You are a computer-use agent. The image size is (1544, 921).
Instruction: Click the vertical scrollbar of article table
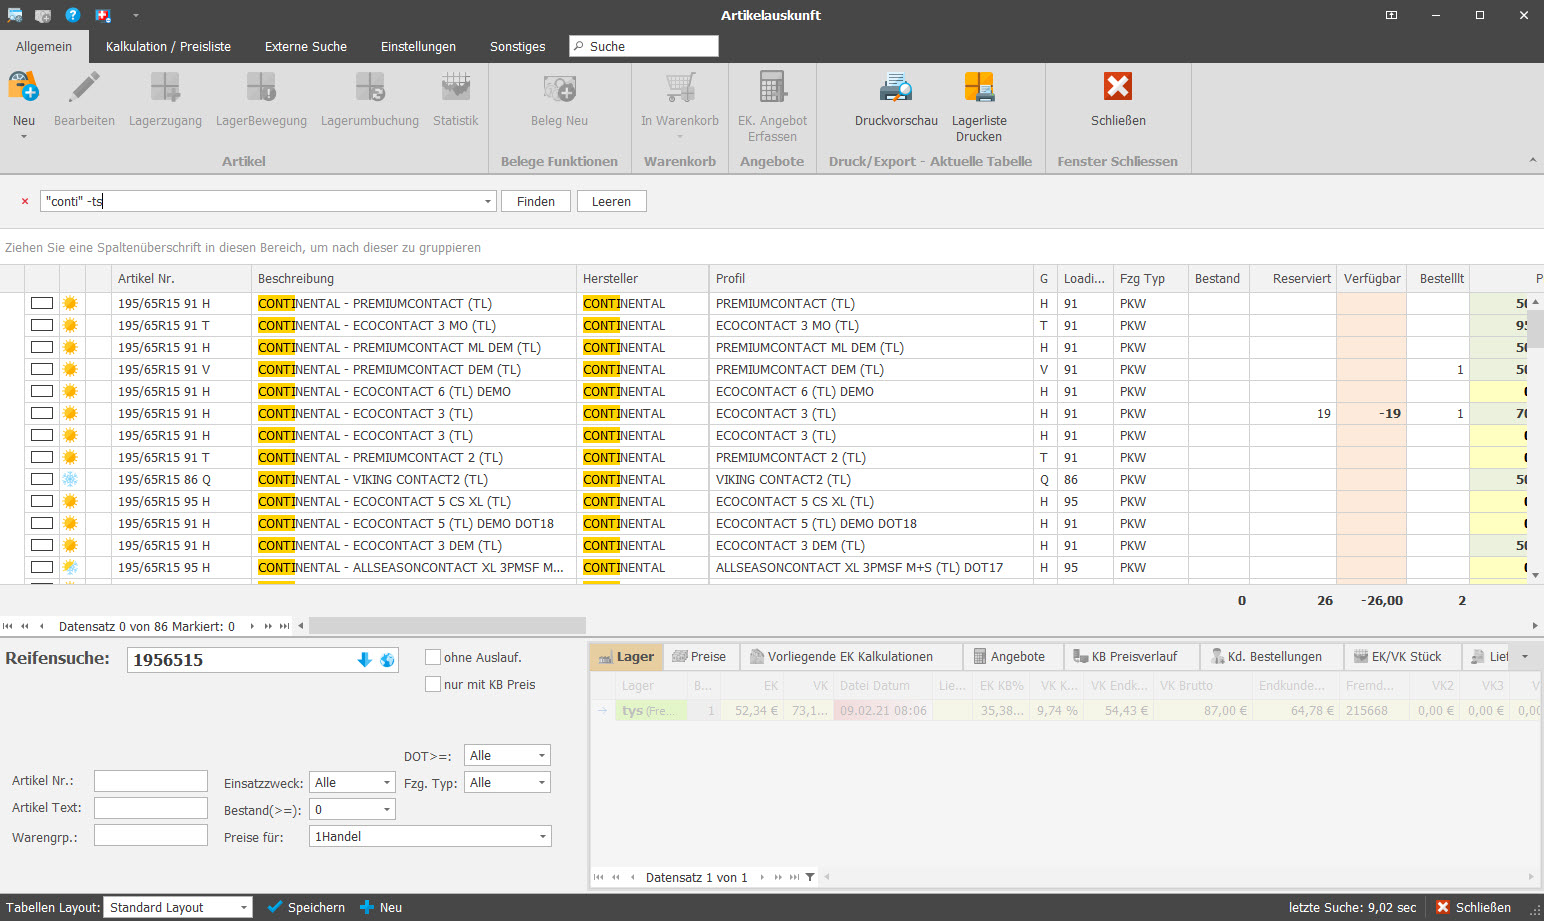pyautogui.click(x=1536, y=328)
